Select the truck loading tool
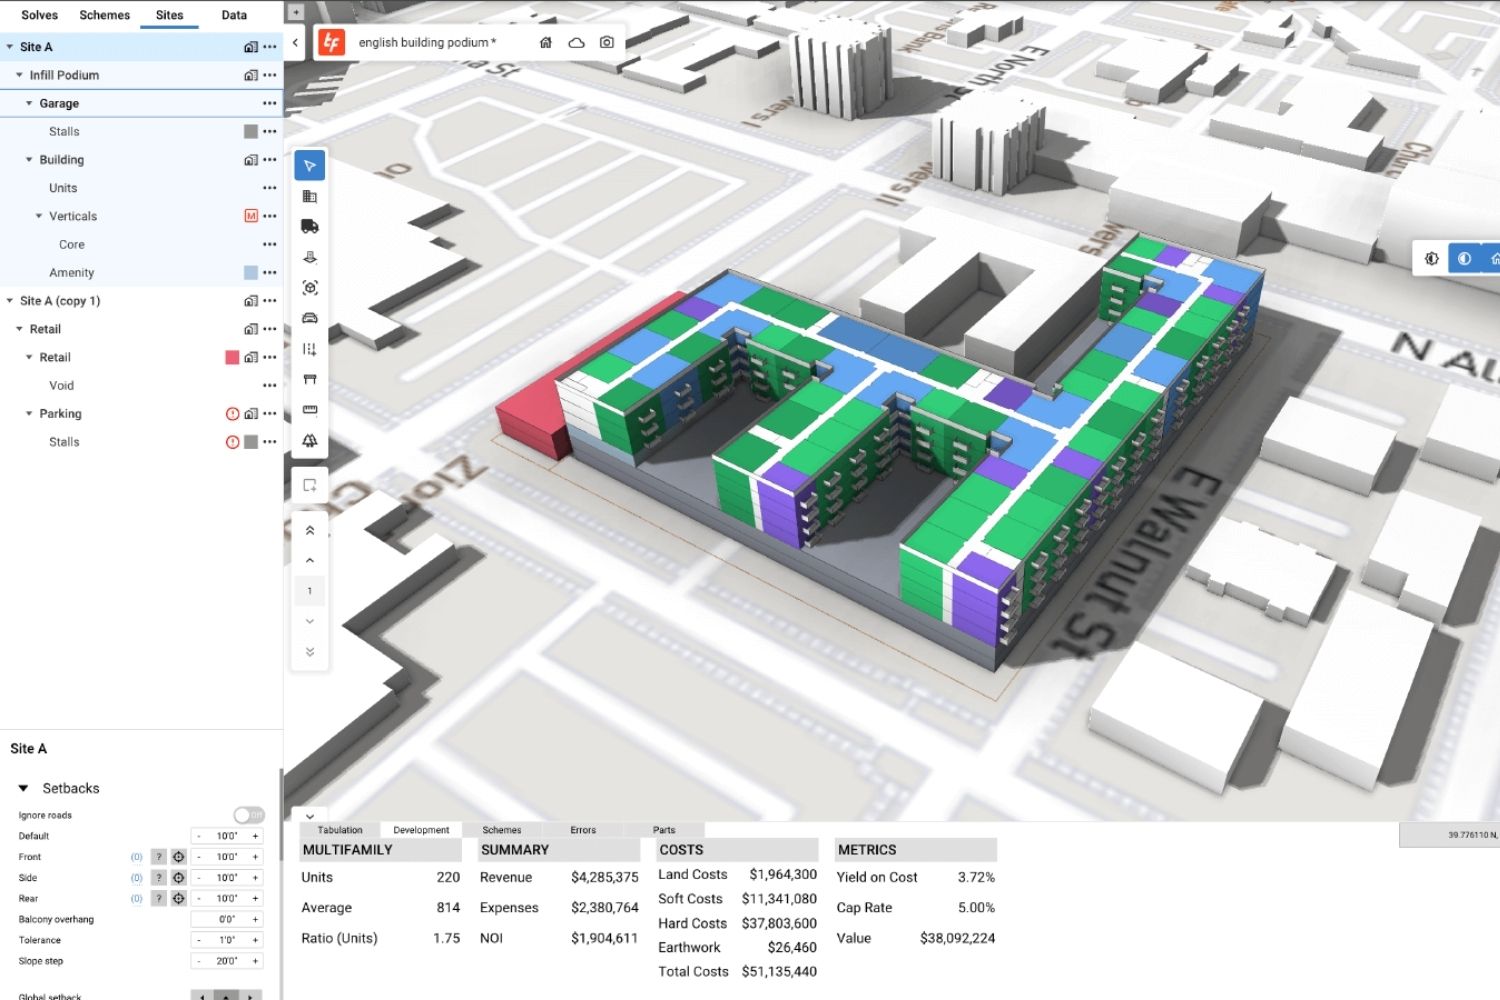 click(x=310, y=224)
